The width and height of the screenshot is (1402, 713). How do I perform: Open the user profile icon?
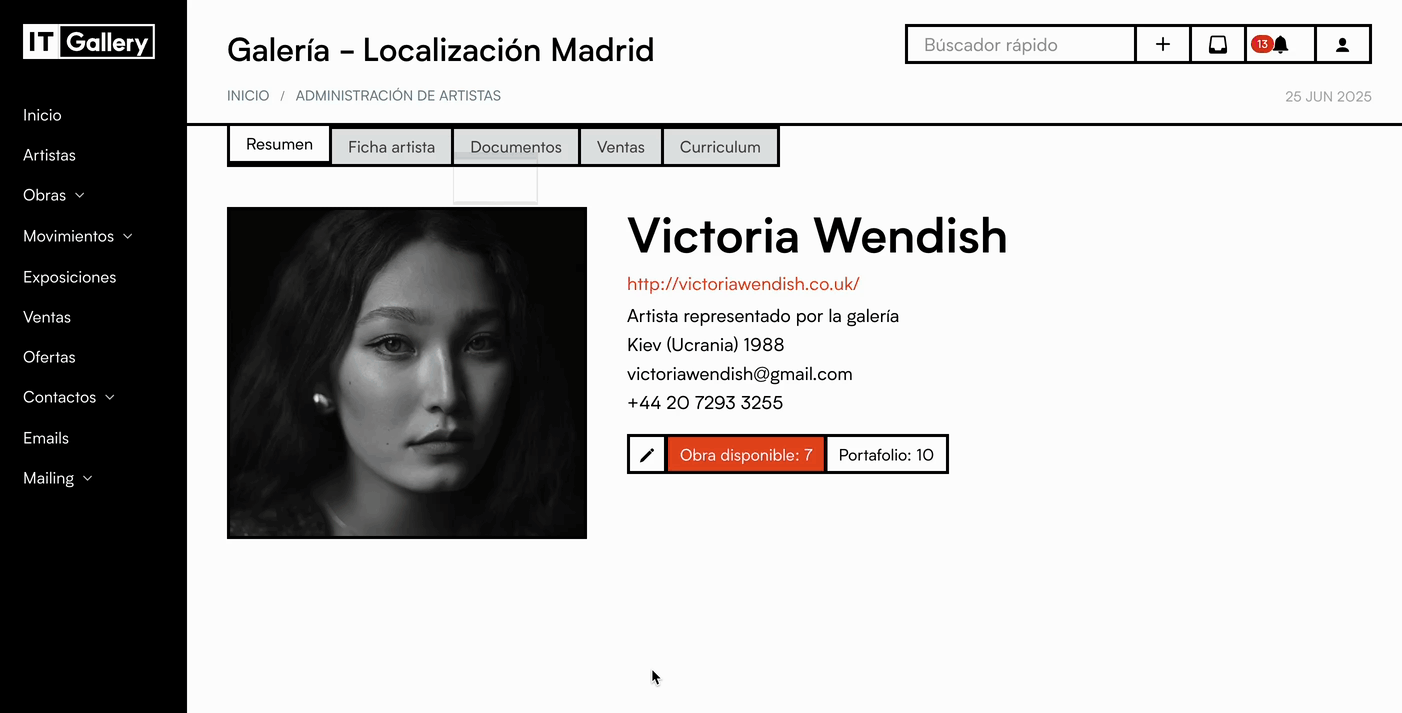[1343, 45]
